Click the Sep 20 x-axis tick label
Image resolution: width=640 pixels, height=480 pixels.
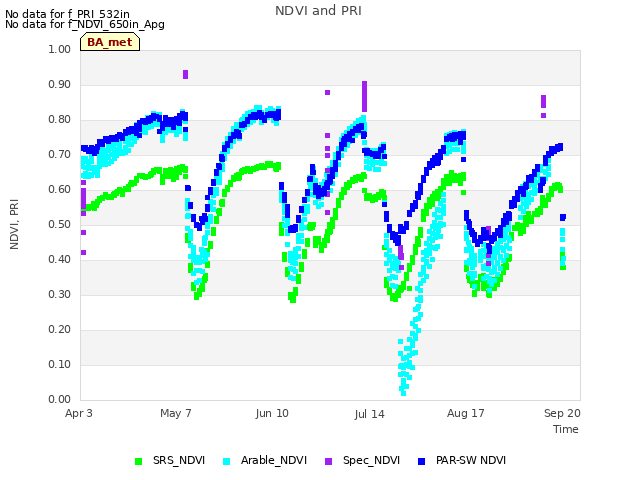(x=562, y=413)
